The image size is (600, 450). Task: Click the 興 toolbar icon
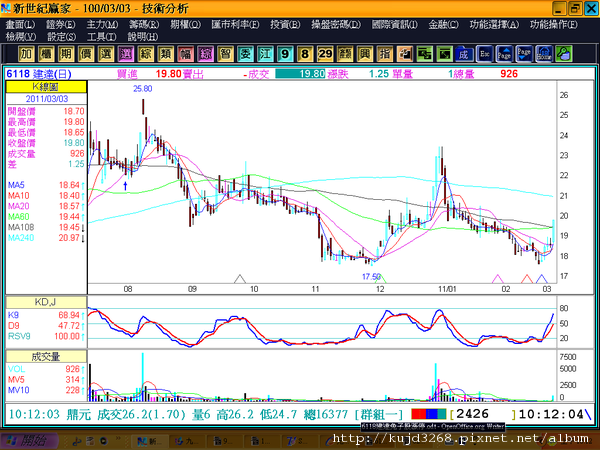pyautogui.click(x=365, y=54)
